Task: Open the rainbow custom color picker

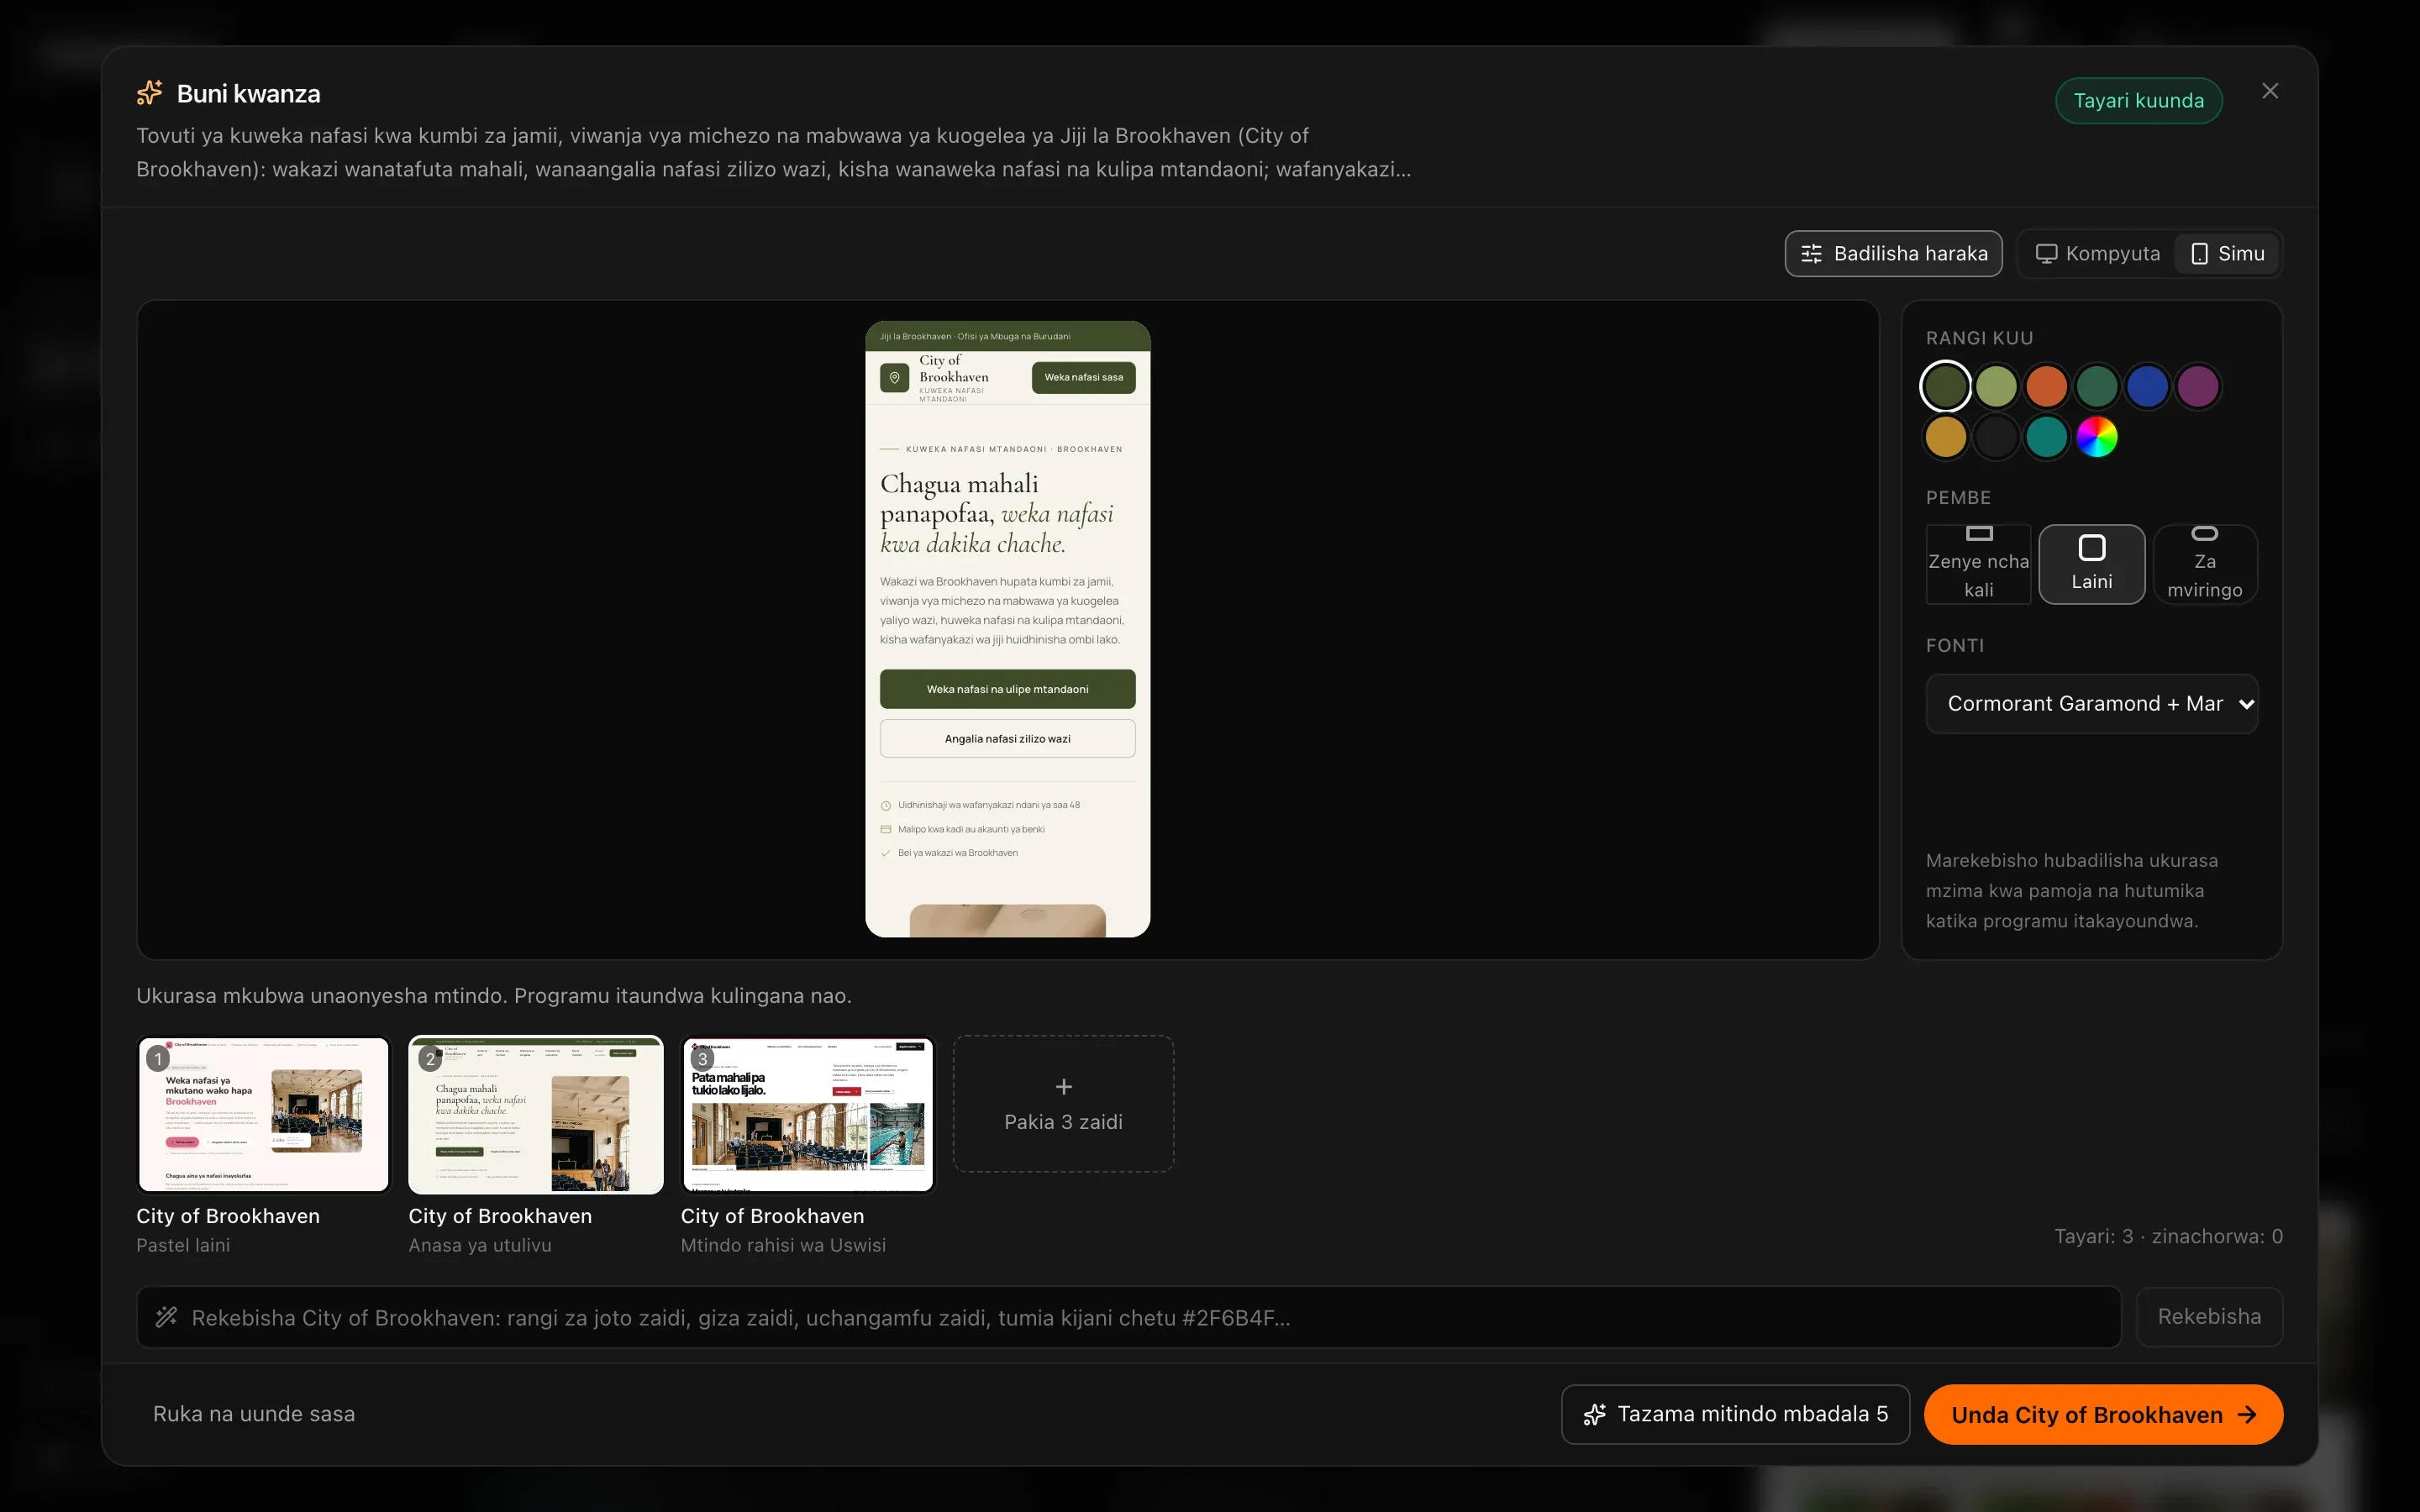Action: tap(2097, 437)
